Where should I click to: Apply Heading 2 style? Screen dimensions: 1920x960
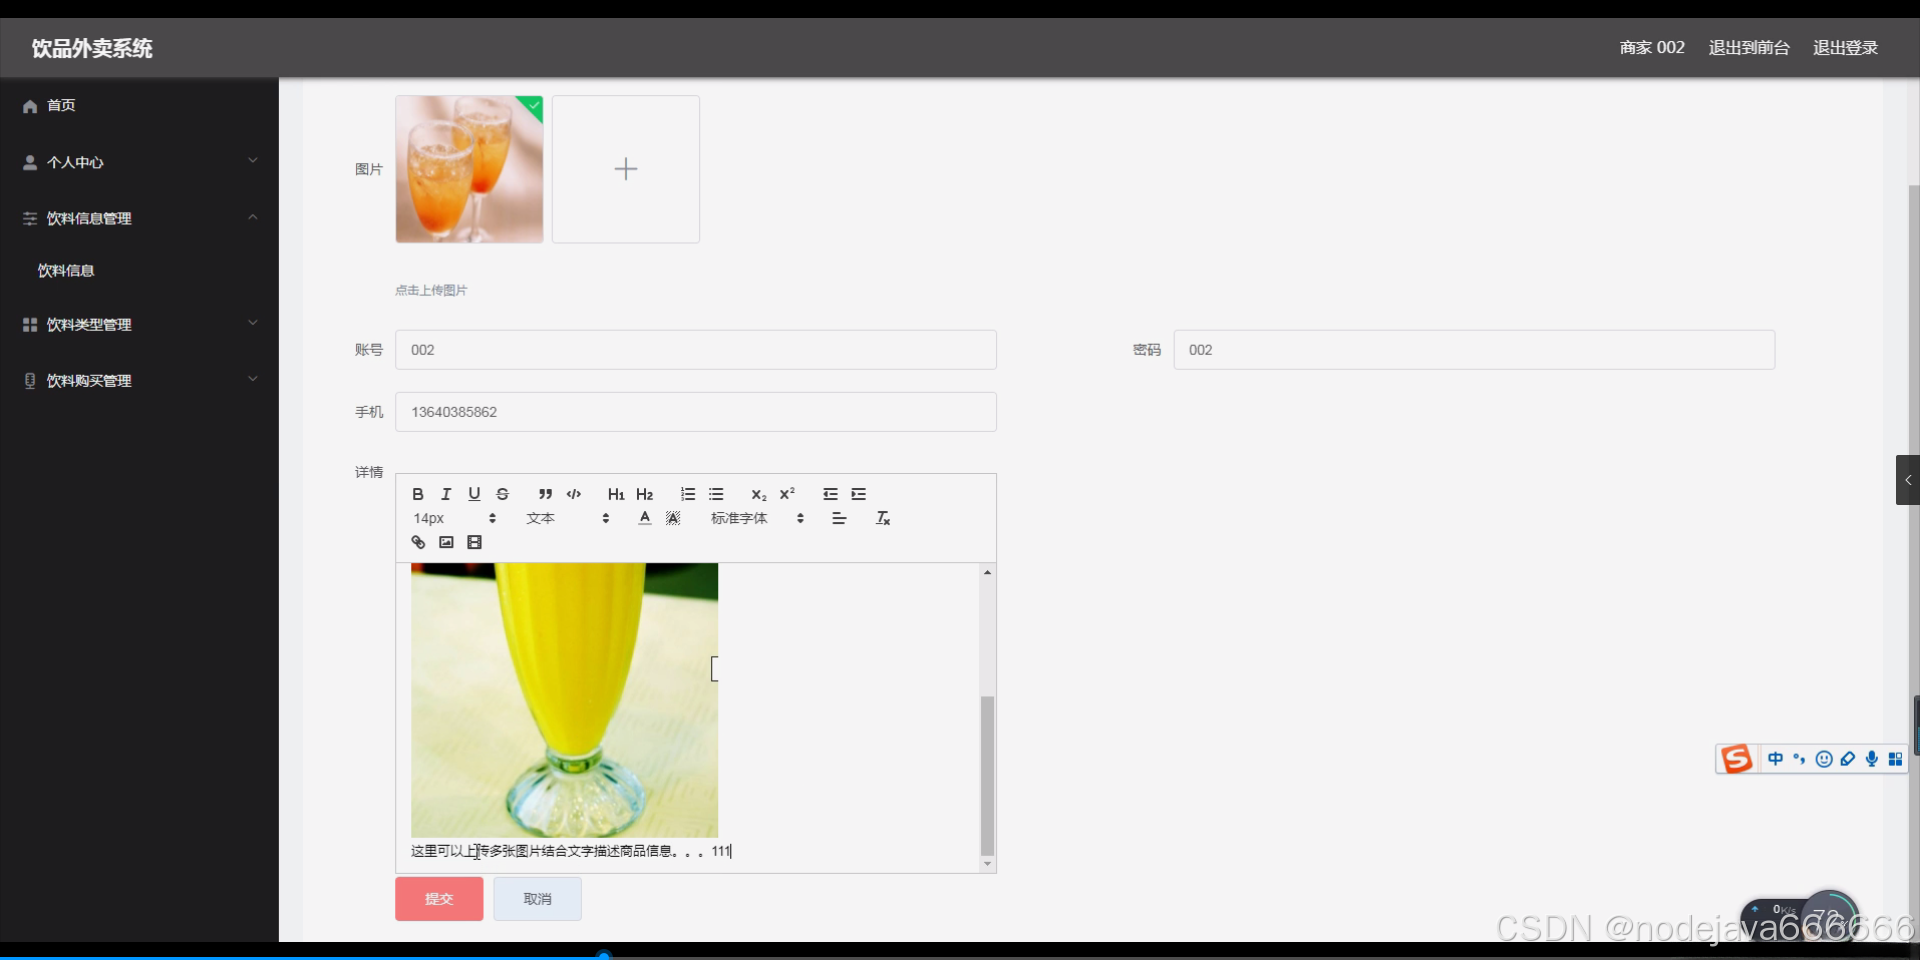(645, 494)
